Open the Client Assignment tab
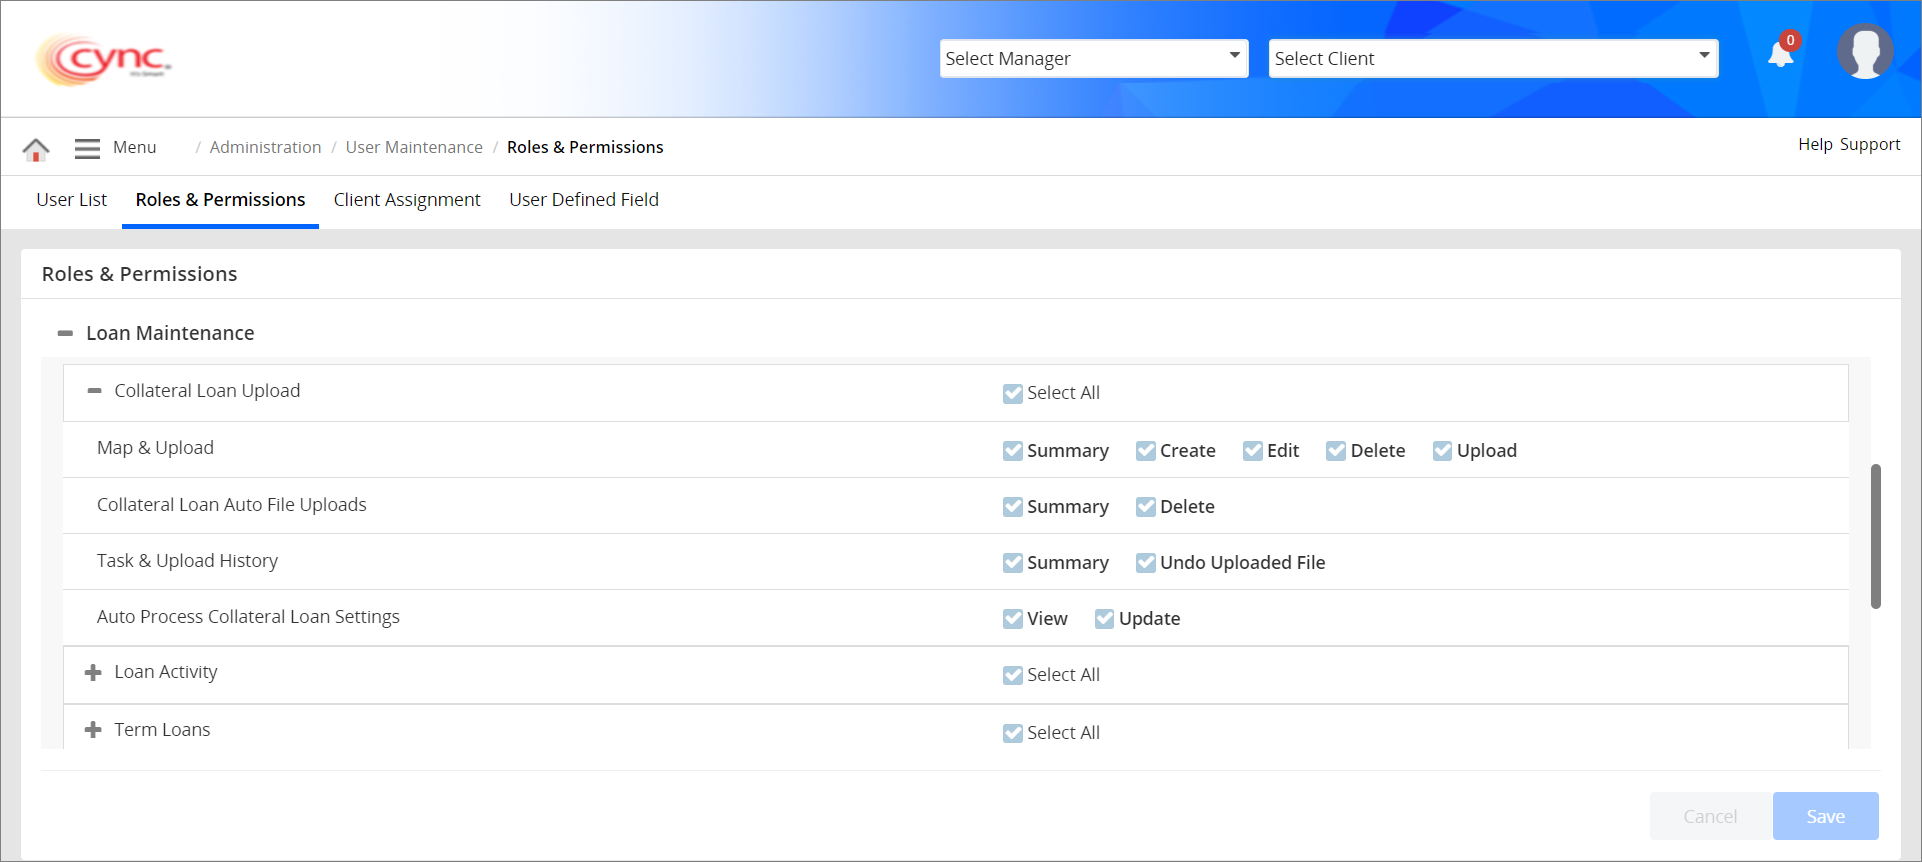Image resolution: width=1922 pixels, height=862 pixels. coord(407,200)
